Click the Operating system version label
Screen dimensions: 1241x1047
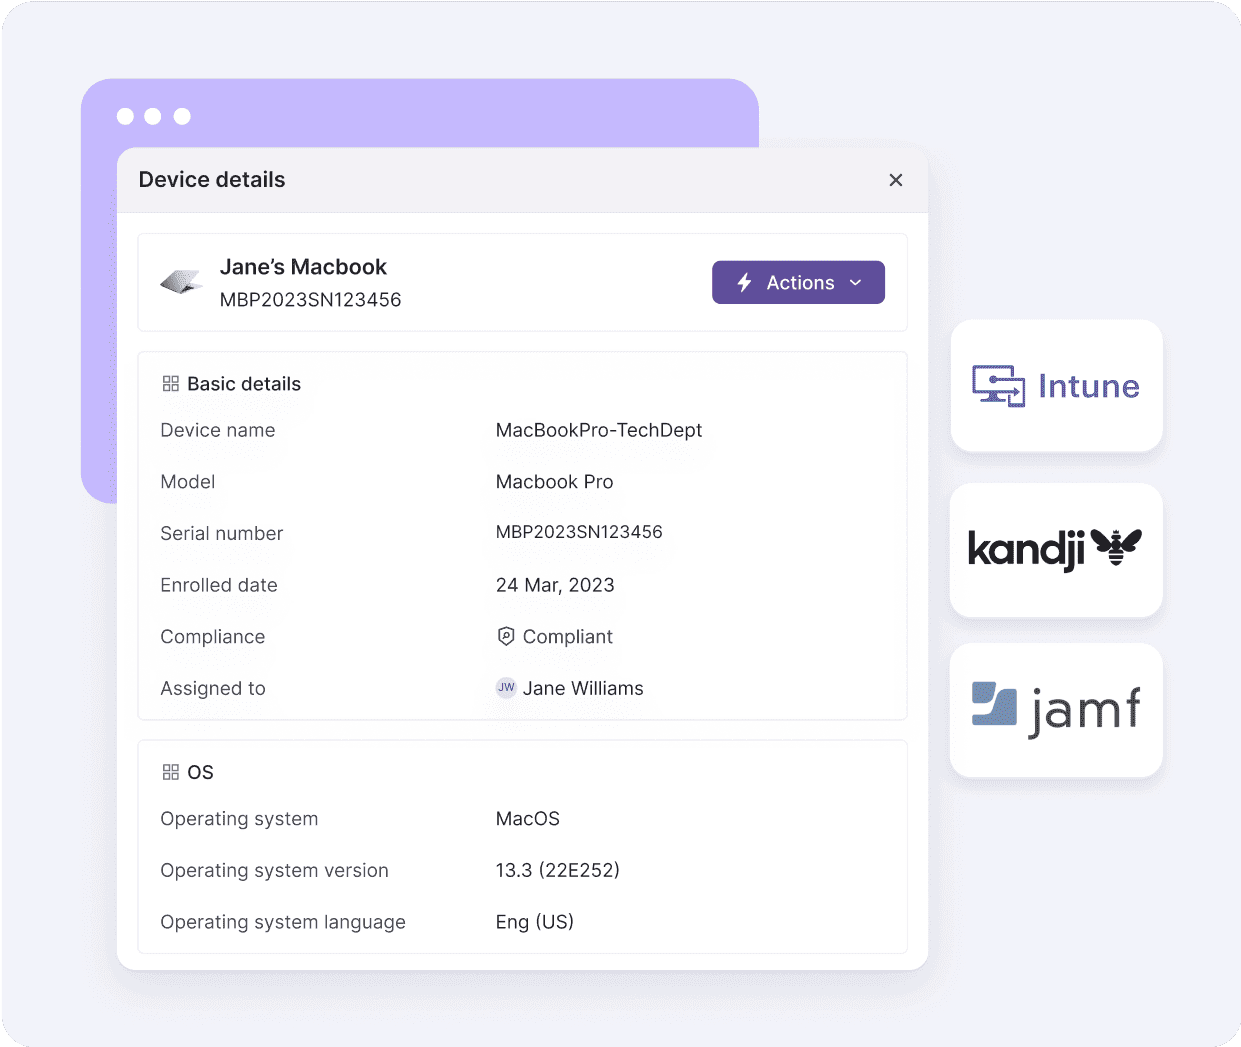coord(274,870)
